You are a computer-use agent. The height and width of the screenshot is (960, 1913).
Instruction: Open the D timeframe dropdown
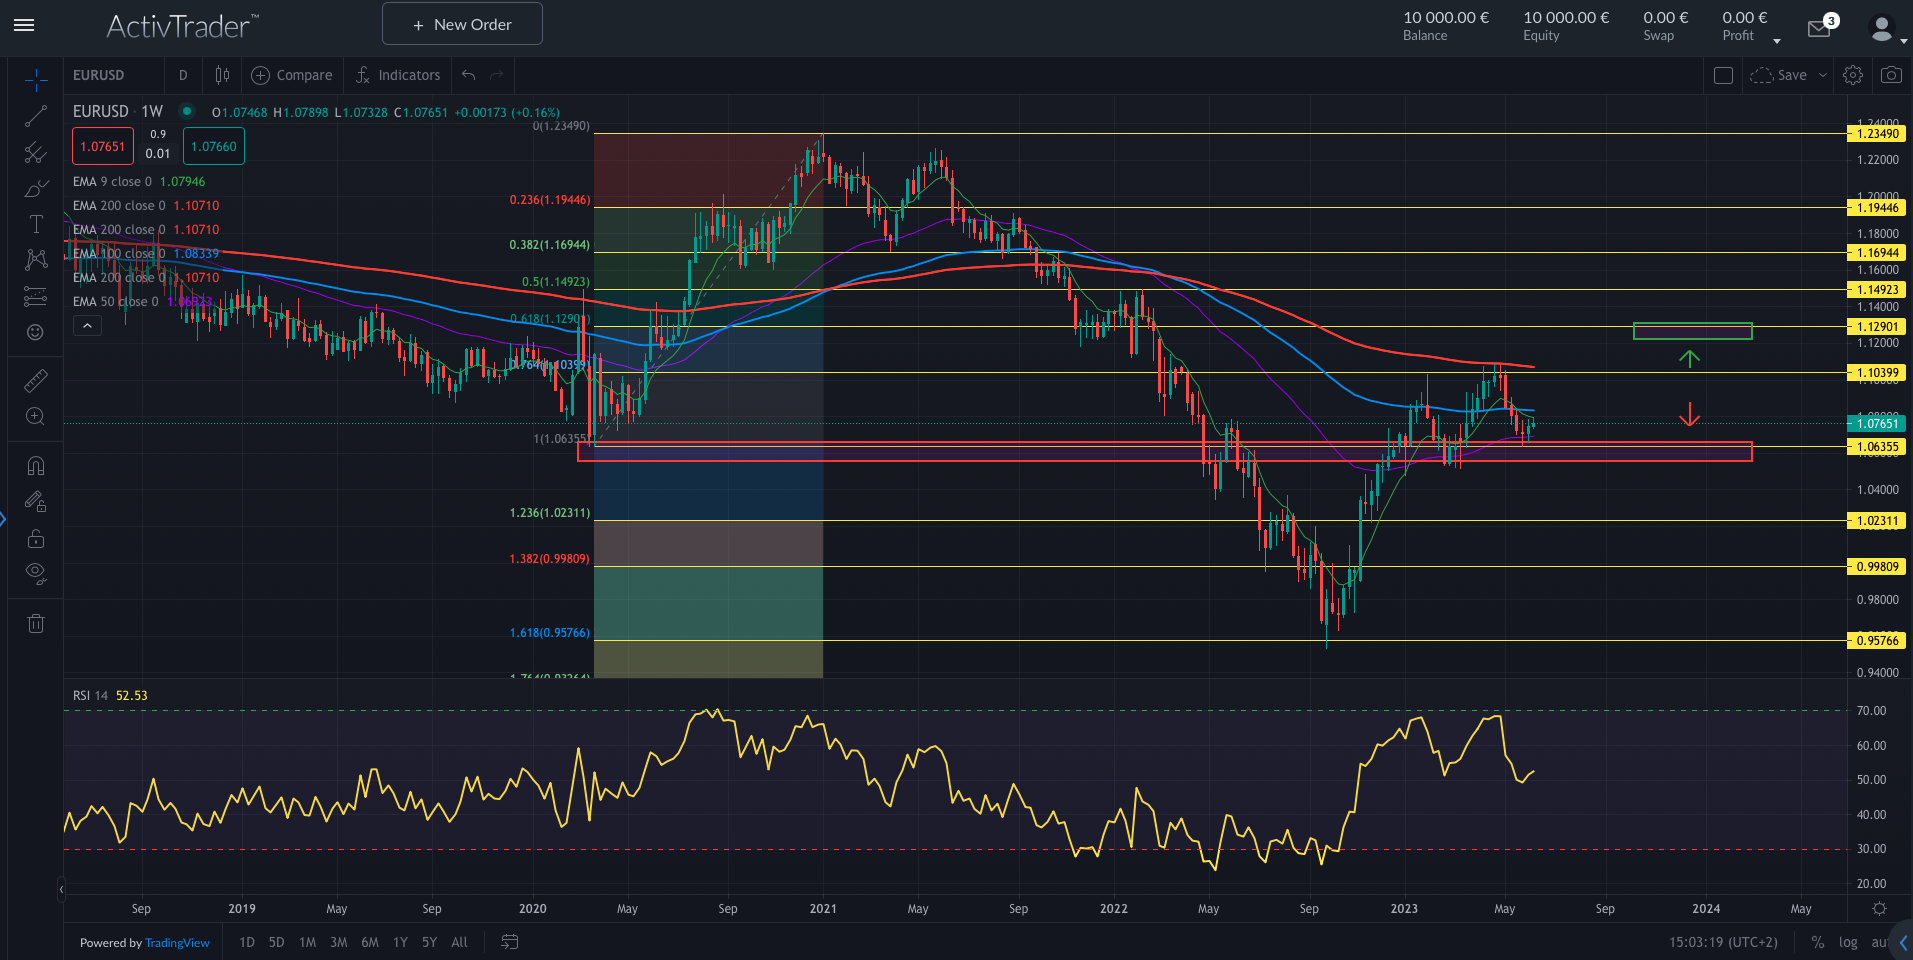coord(183,74)
